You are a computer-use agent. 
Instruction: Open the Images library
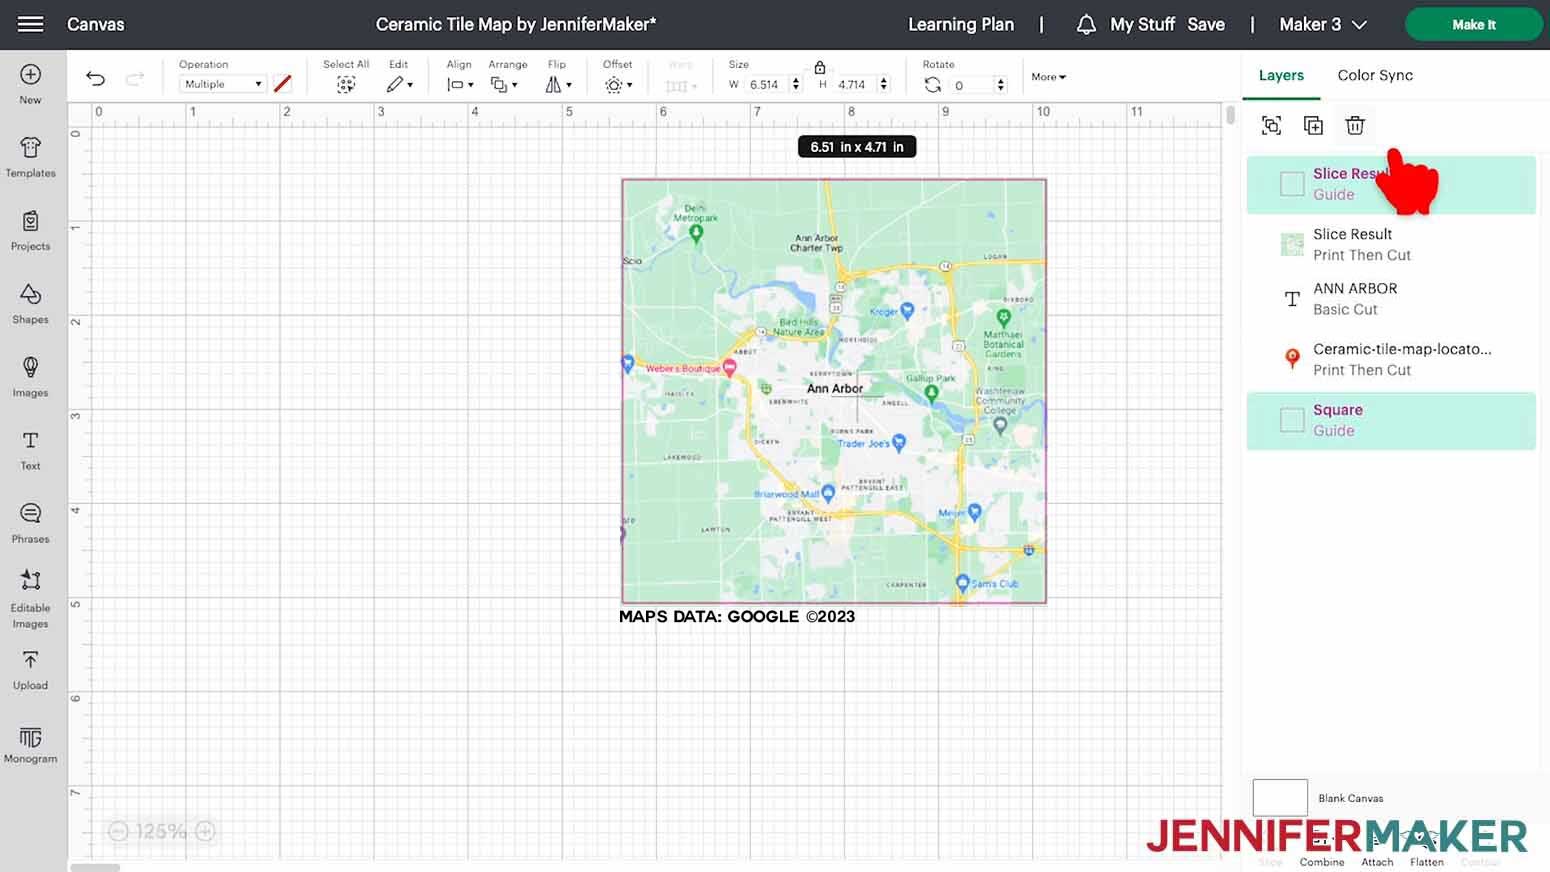click(30, 376)
